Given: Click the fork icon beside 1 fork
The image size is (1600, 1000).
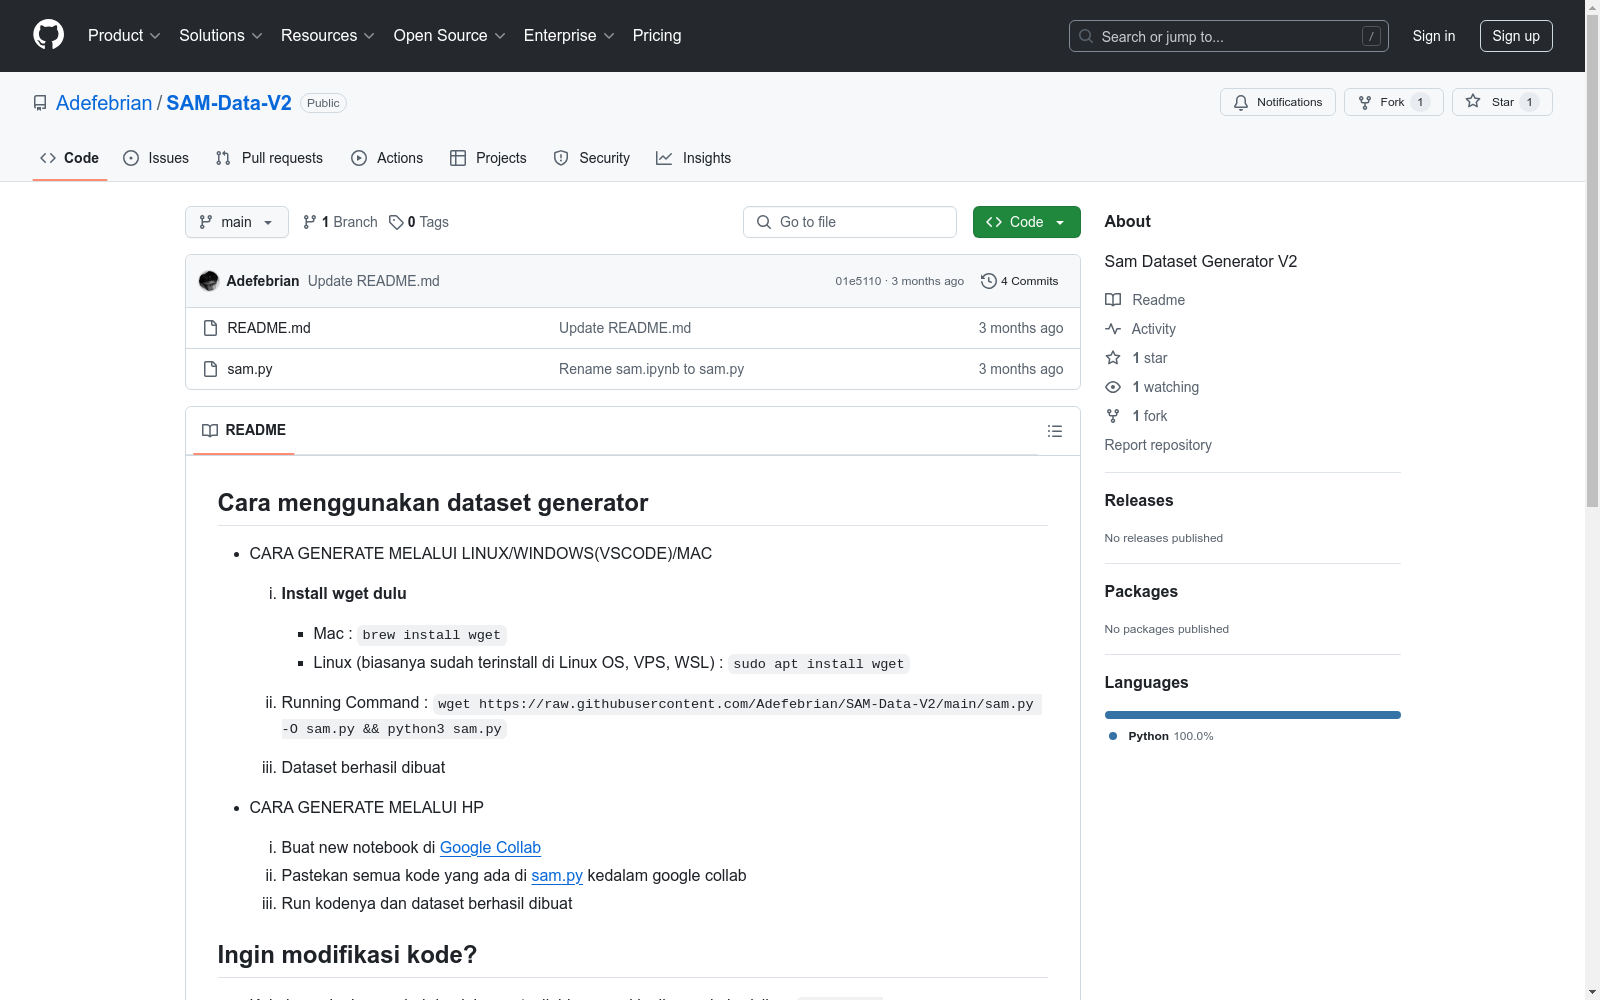Looking at the screenshot, I should coord(1113,416).
